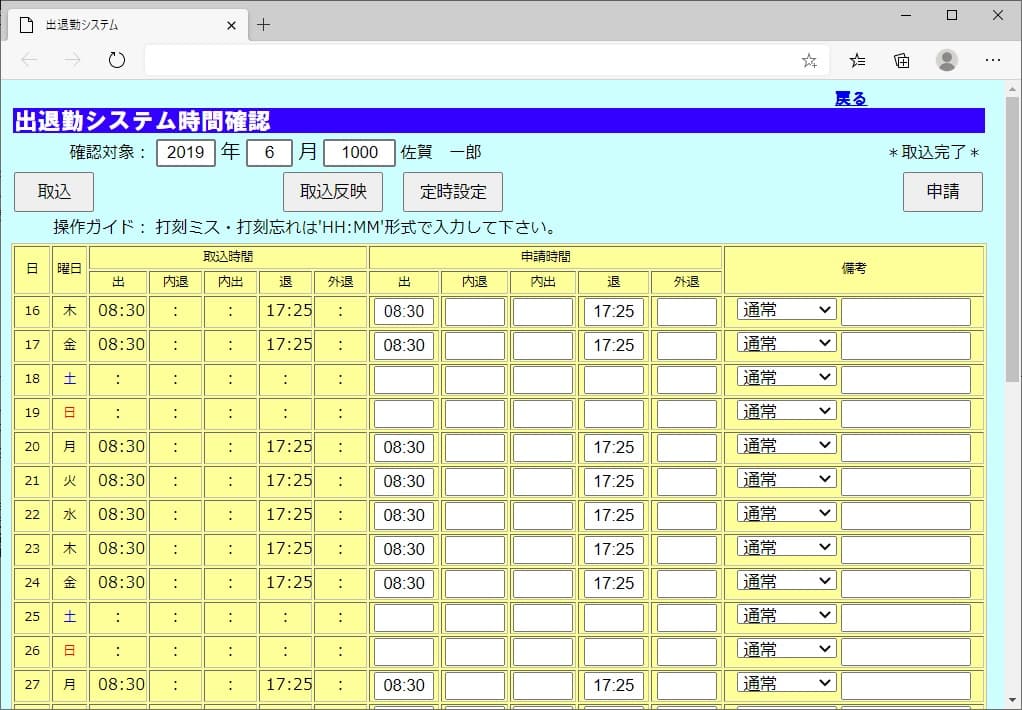Viewport: 1022px width, 710px height.
Task: Select the 出退勤システム browser tab
Action: pos(120,25)
